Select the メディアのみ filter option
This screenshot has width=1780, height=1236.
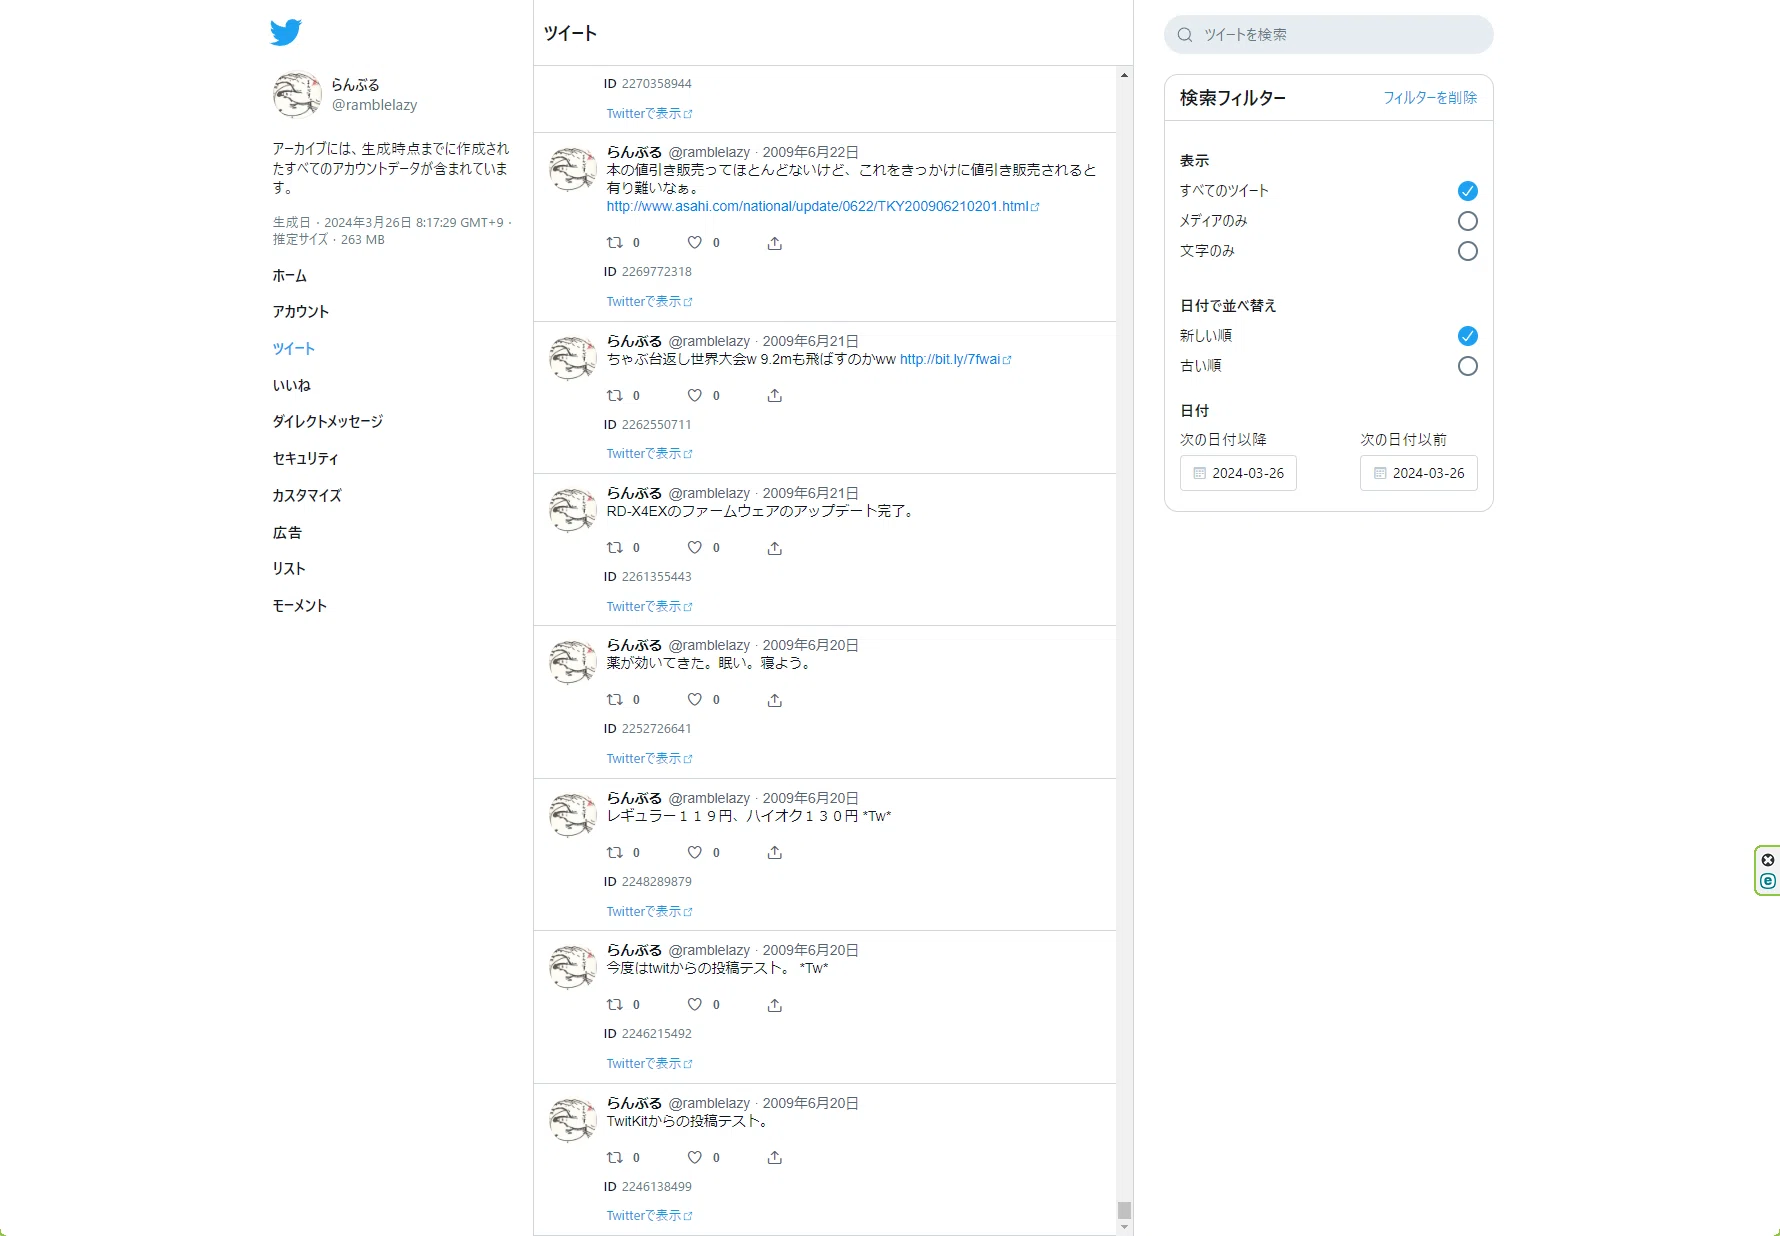click(1467, 221)
